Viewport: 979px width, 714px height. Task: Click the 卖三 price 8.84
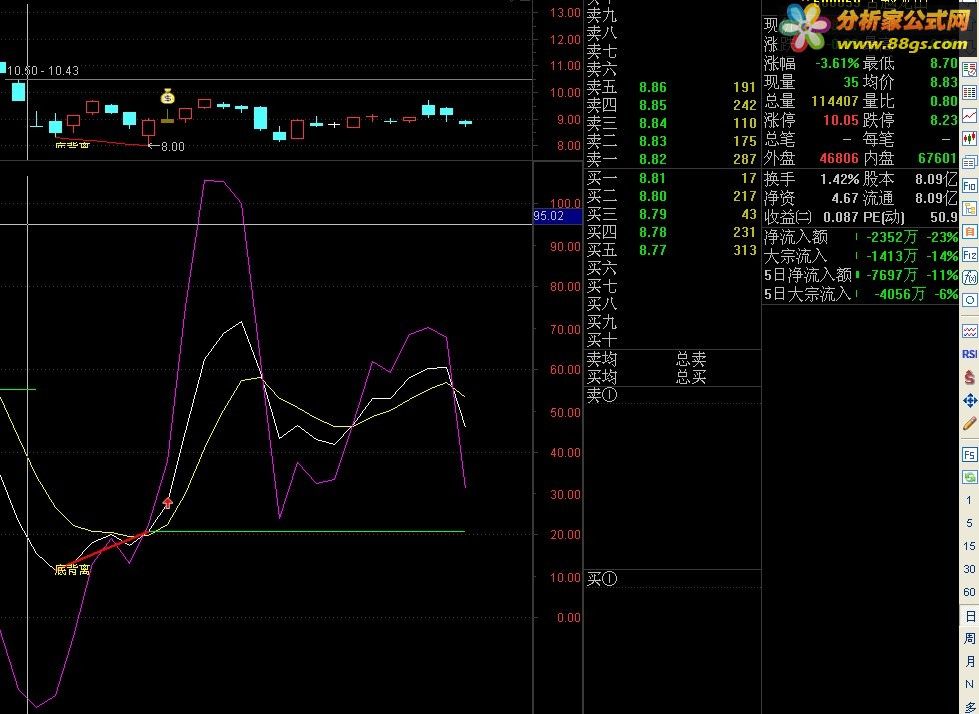pos(652,124)
